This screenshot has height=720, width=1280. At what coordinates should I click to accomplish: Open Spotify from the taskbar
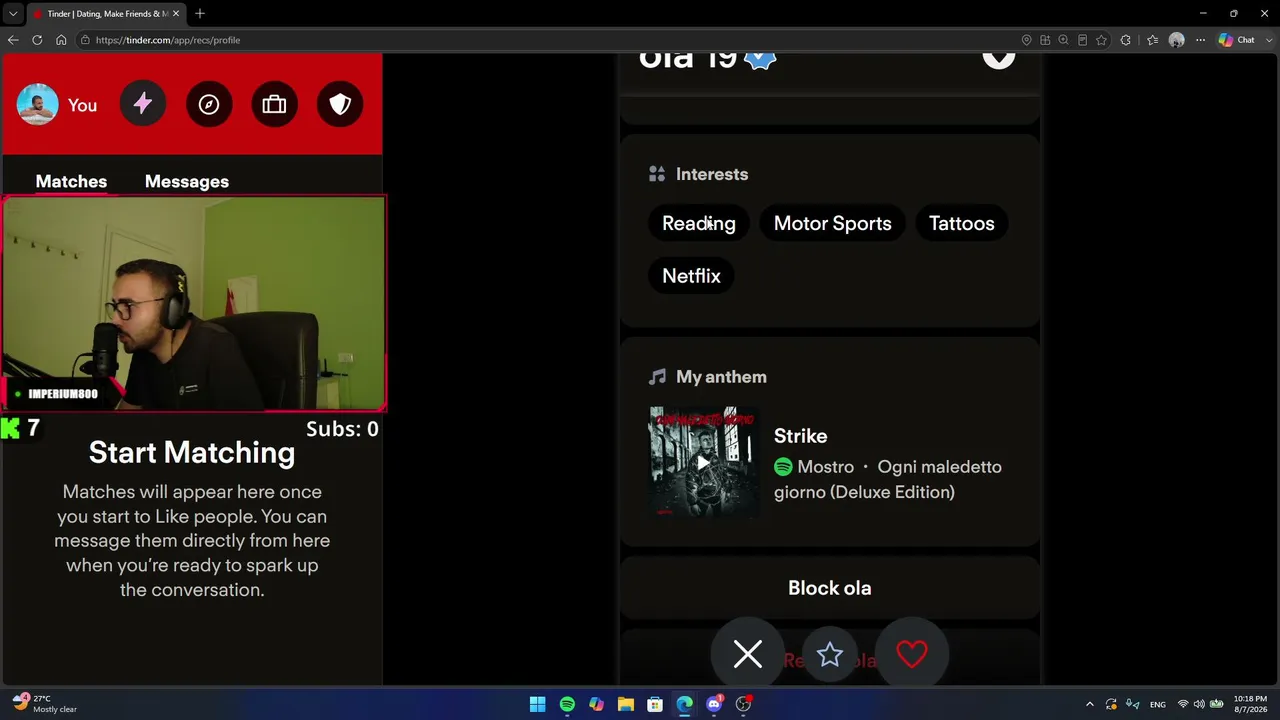(x=567, y=704)
